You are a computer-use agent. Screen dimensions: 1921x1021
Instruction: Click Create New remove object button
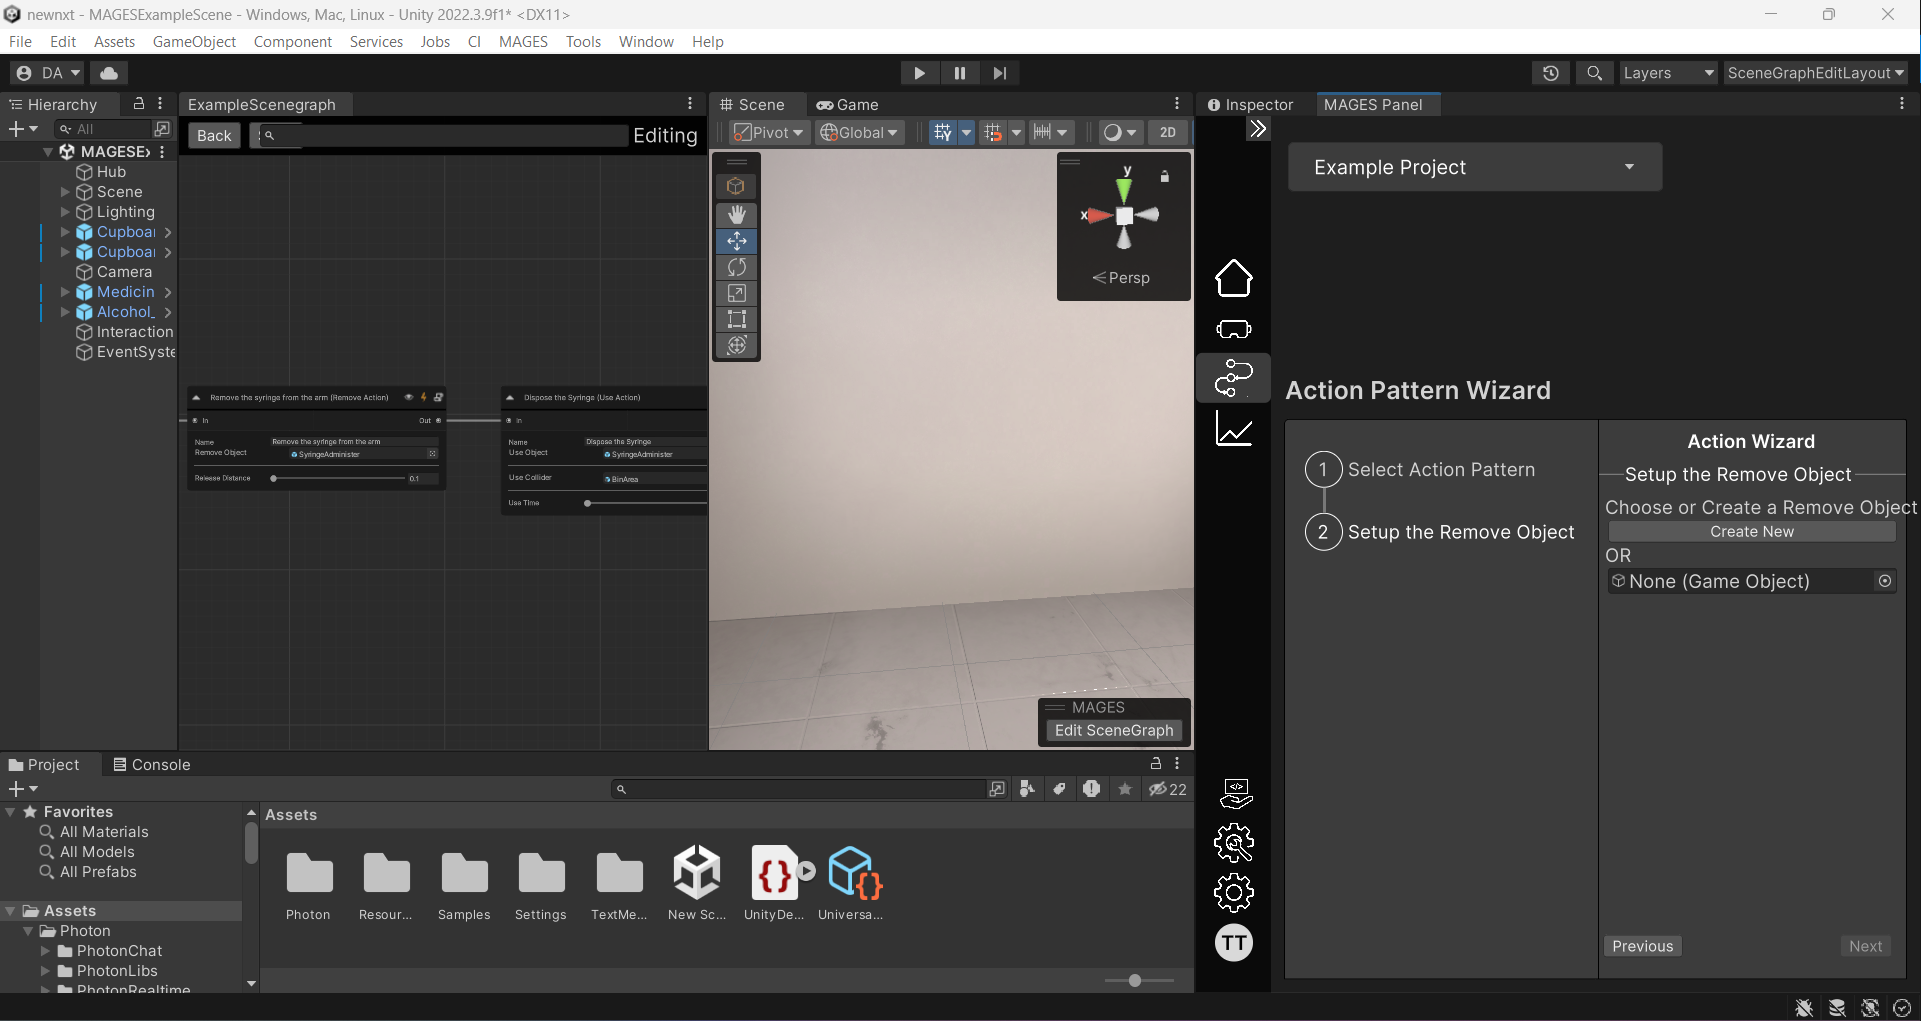pyautogui.click(x=1752, y=531)
